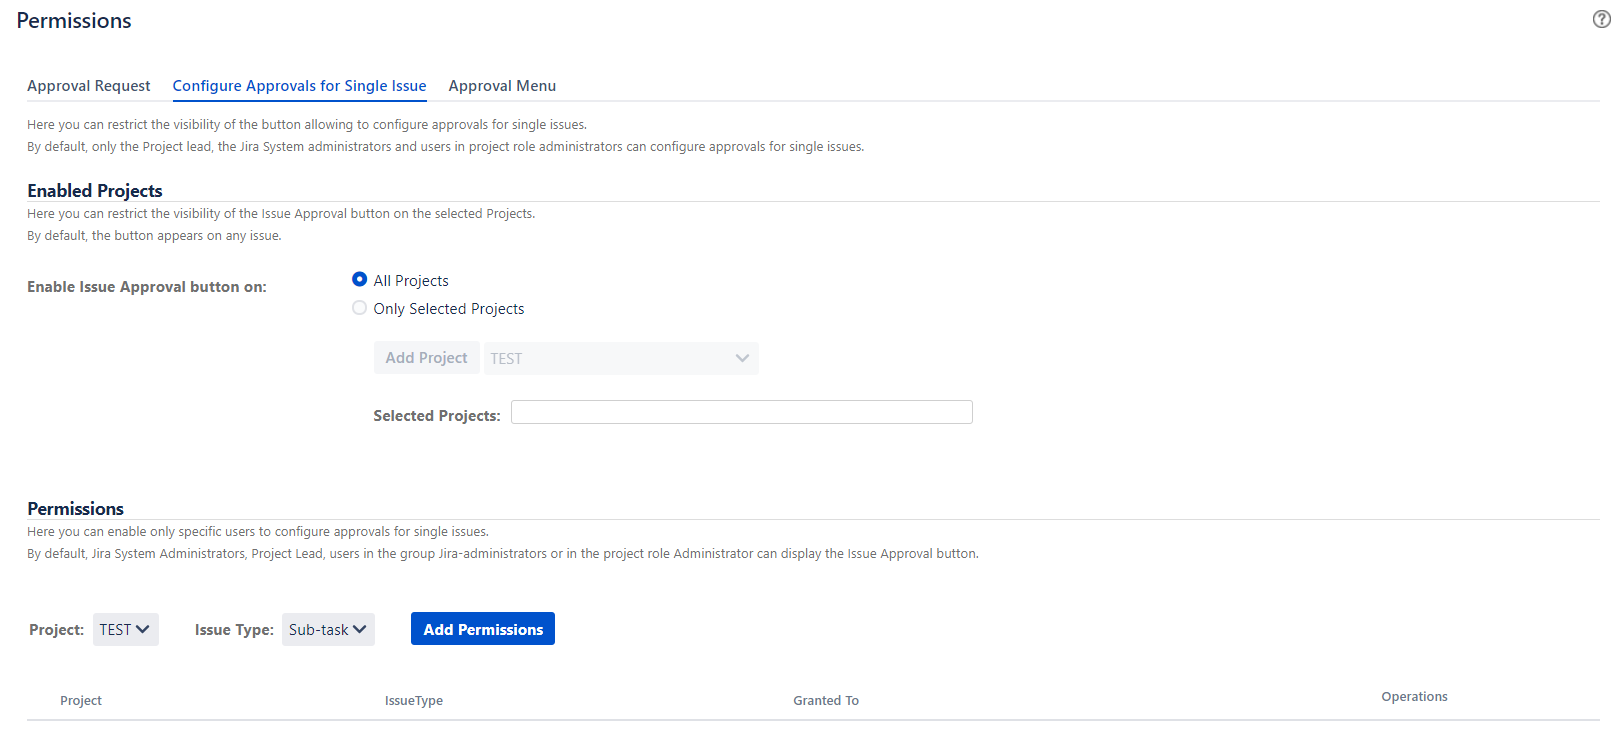The height and width of the screenshot is (749, 1619).
Task: Choose the Only Selected Projects option
Action: pyautogui.click(x=359, y=308)
